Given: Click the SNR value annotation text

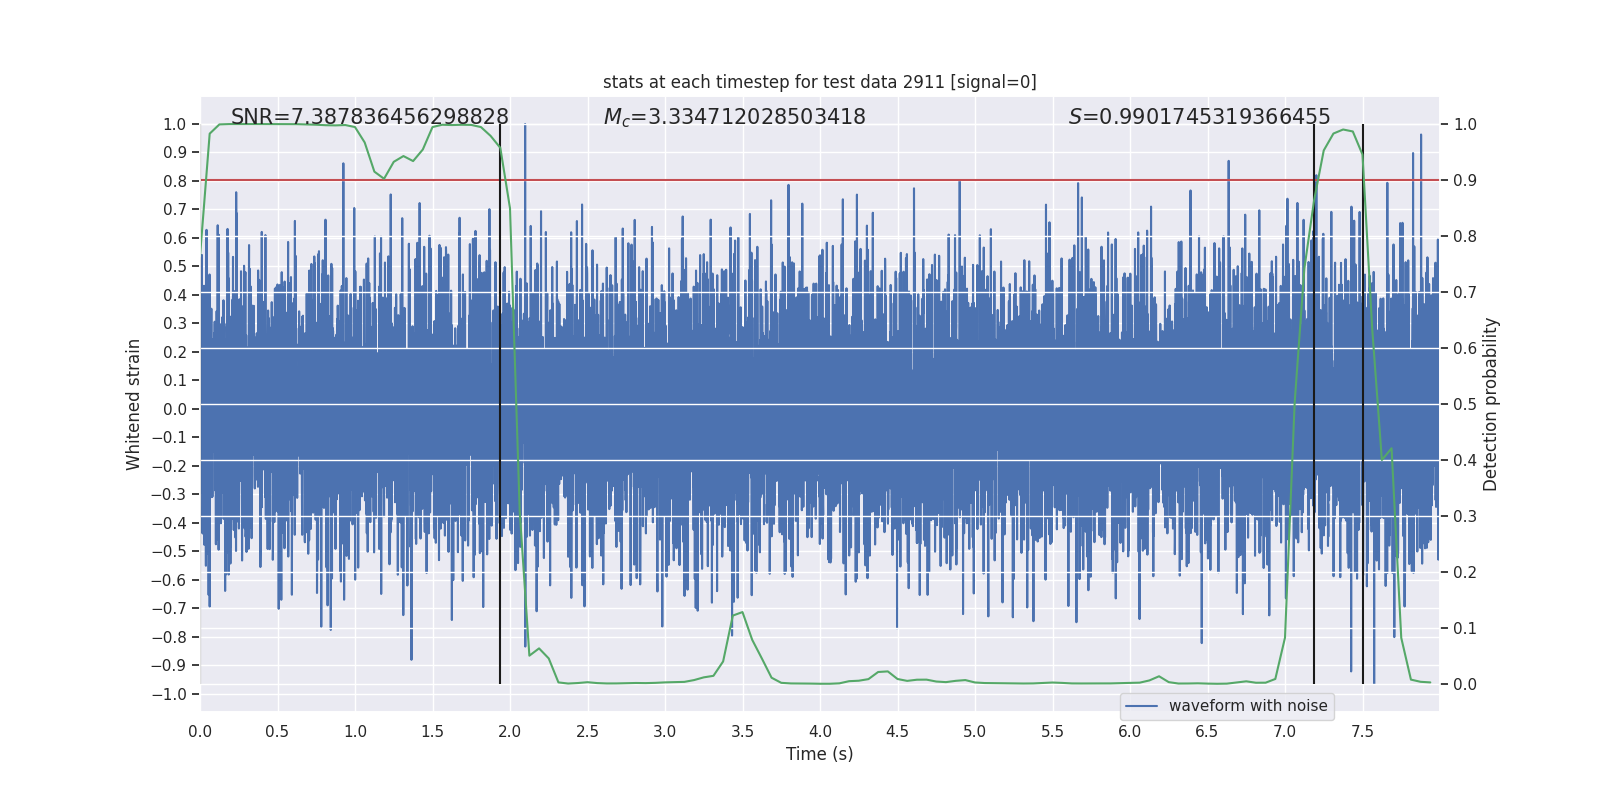Looking at the screenshot, I should tap(369, 117).
